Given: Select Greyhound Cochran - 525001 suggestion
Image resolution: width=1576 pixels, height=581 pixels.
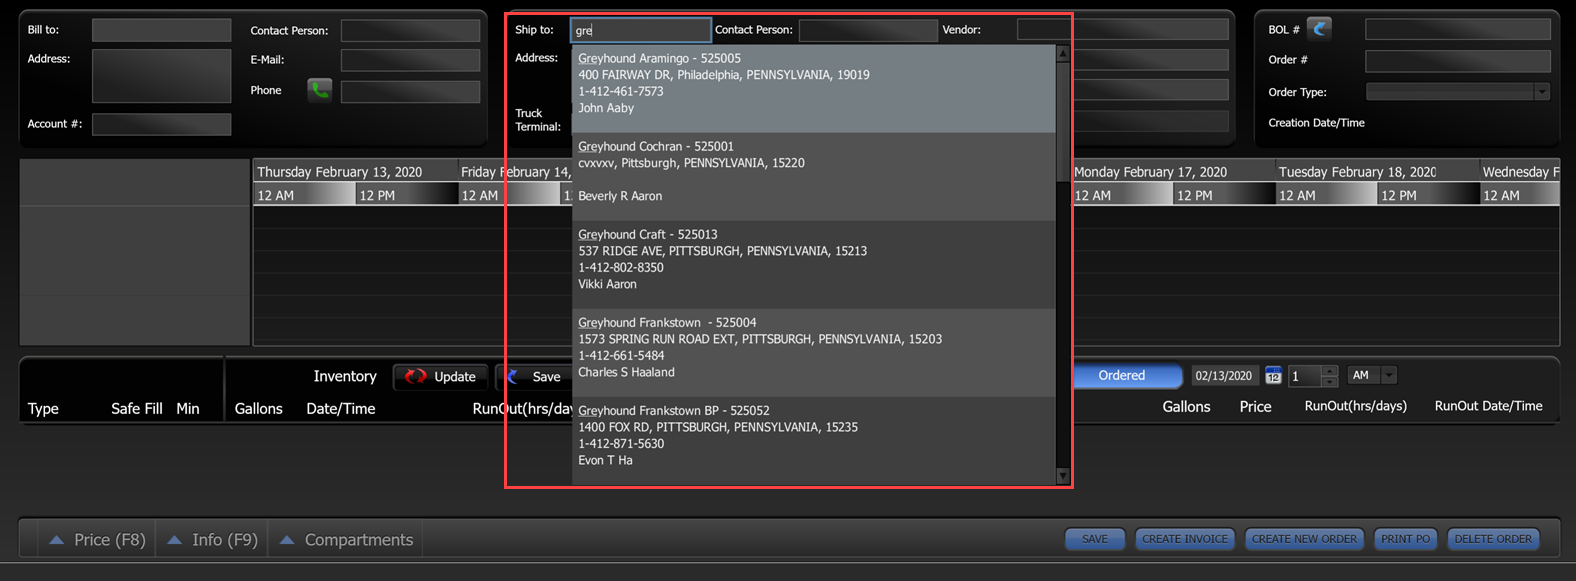Looking at the screenshot, I should tap(813, 177).
